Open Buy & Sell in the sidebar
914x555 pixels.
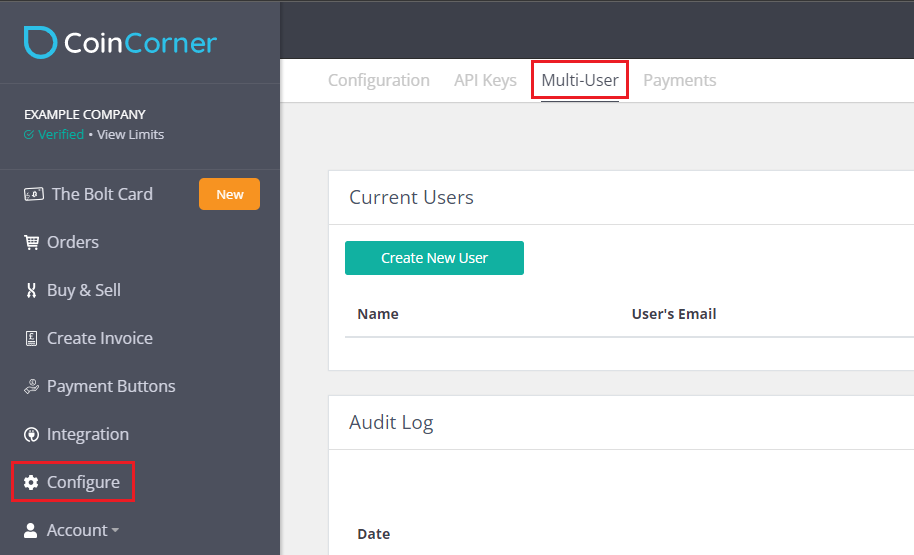(84, 290)
